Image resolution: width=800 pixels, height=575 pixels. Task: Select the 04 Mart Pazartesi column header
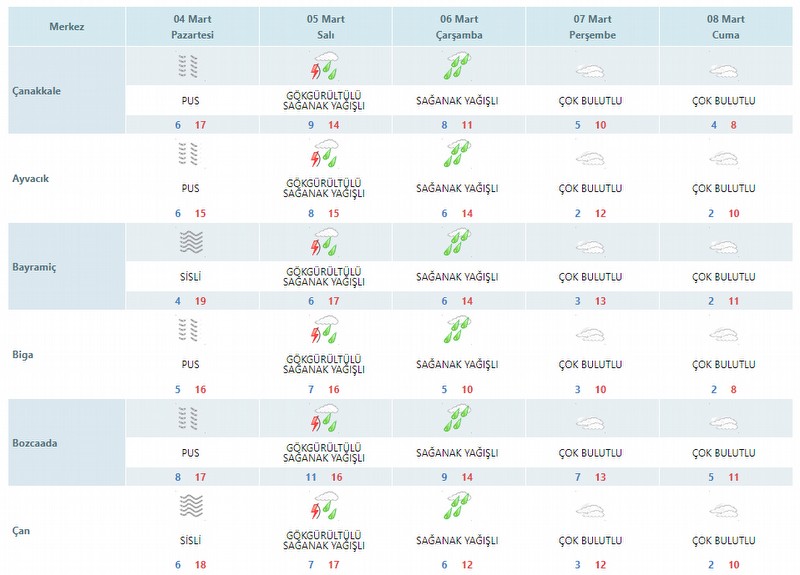click(x=192, y=27)
